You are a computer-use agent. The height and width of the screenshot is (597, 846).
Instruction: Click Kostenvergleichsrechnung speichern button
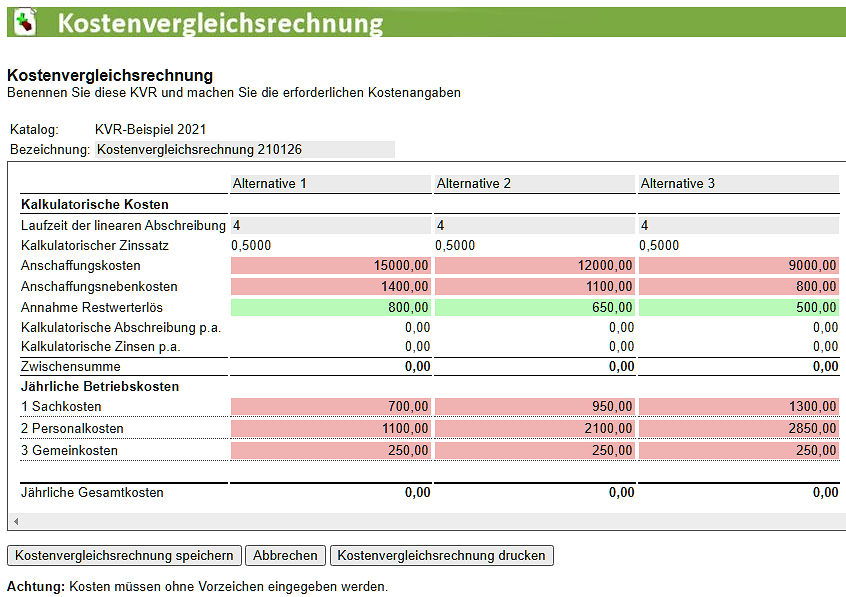click(124, 555)
